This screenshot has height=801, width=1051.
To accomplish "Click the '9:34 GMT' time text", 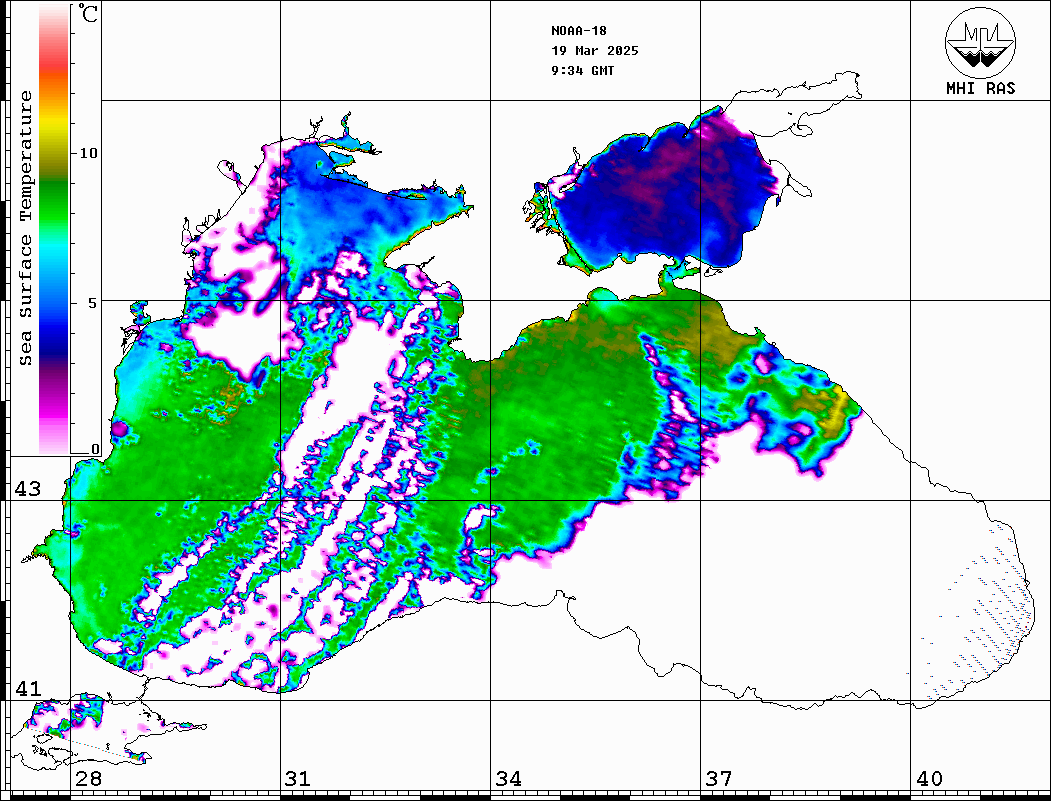I will pyautogui.click(x=582, y=71).
